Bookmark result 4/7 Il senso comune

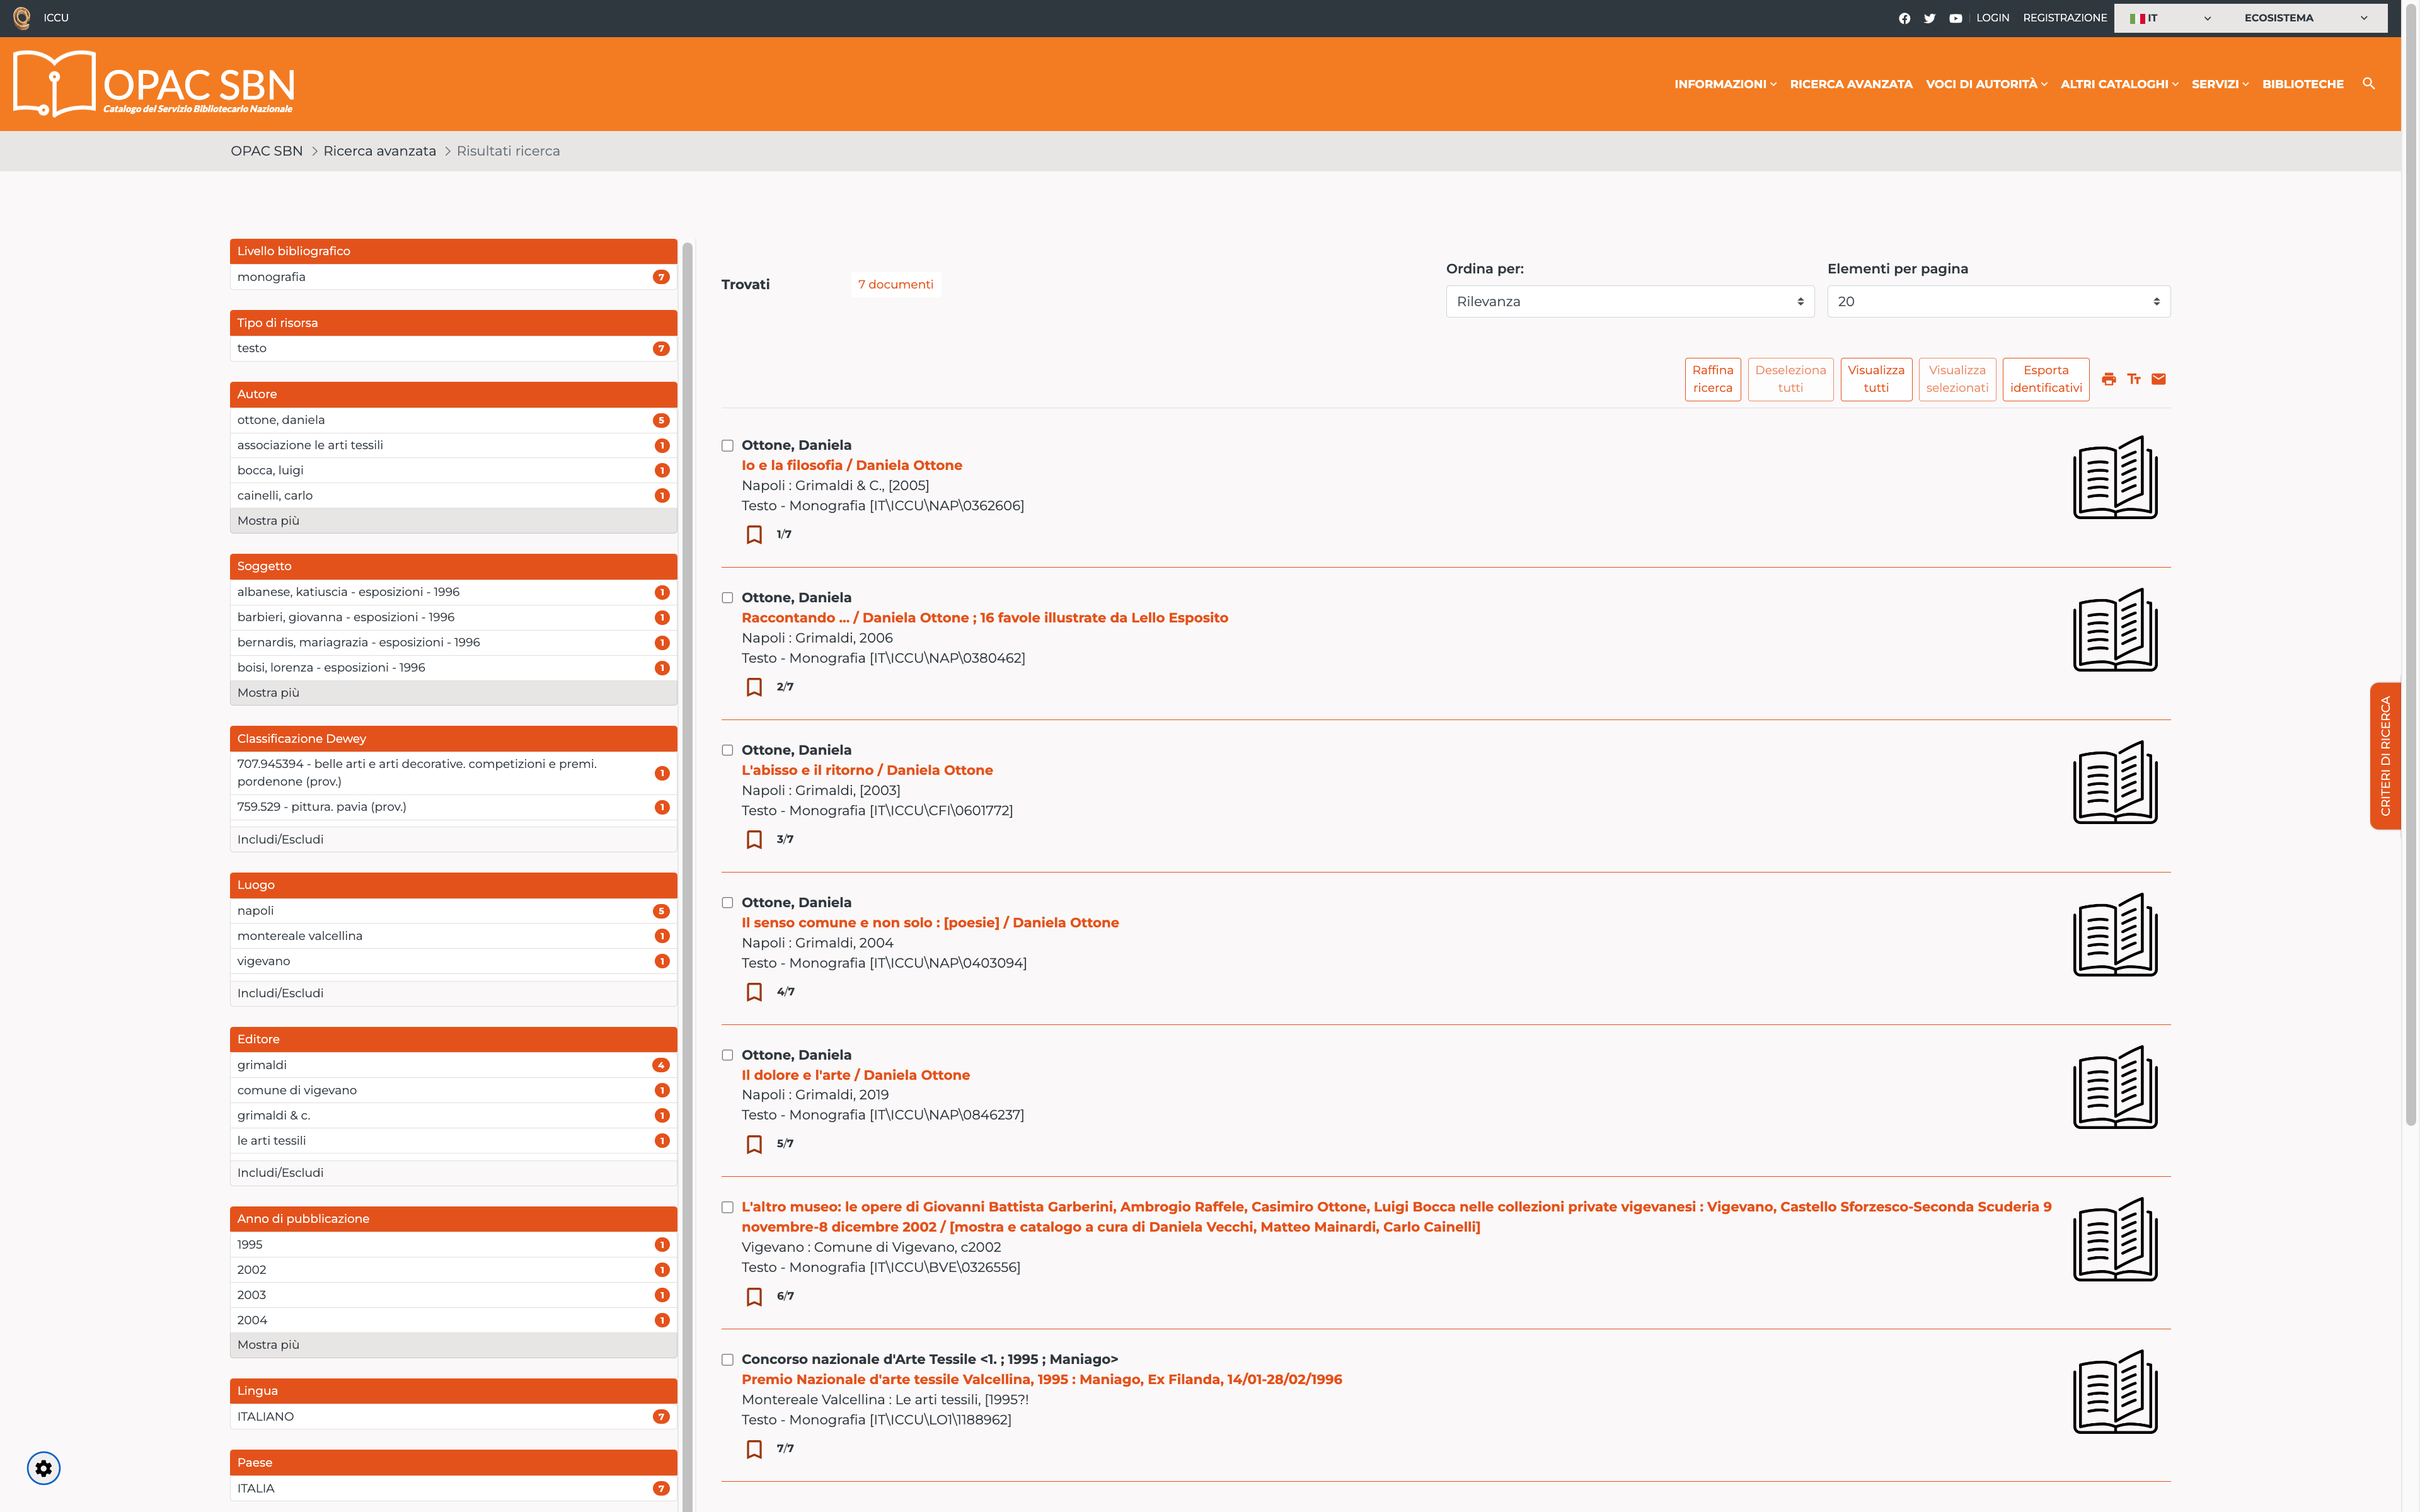click(x=754, y=992)
